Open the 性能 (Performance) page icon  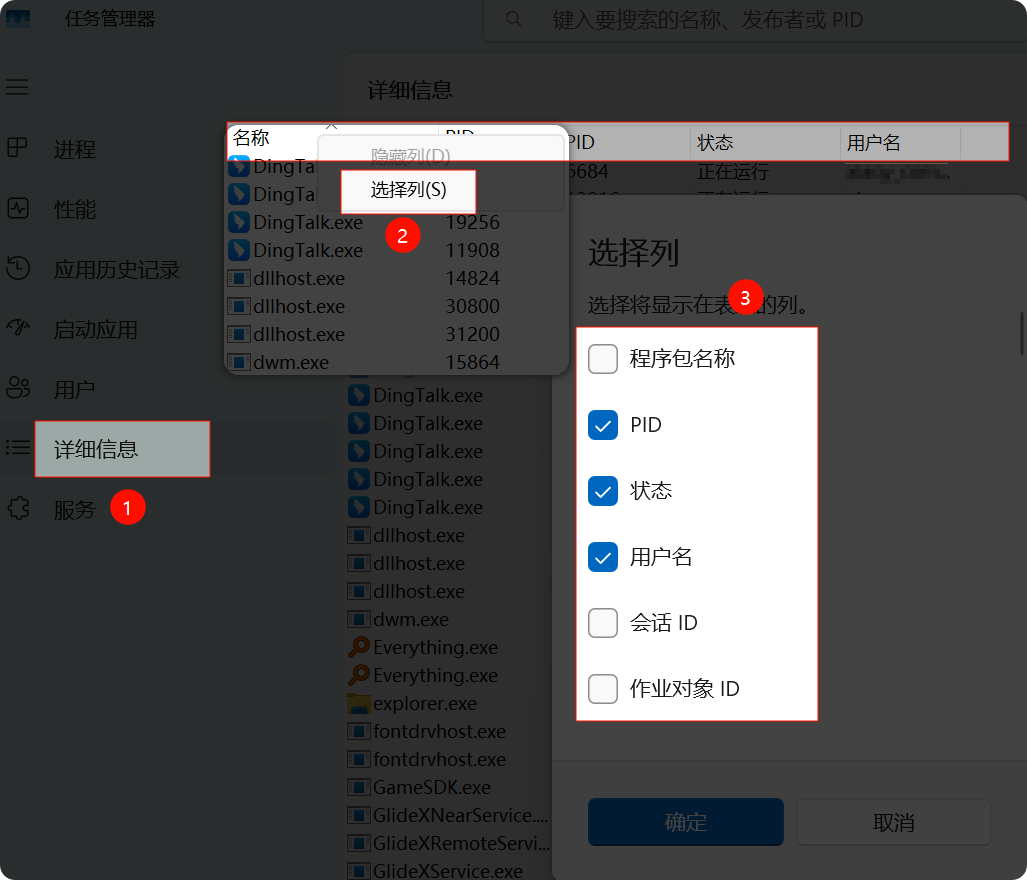(18, 209)
